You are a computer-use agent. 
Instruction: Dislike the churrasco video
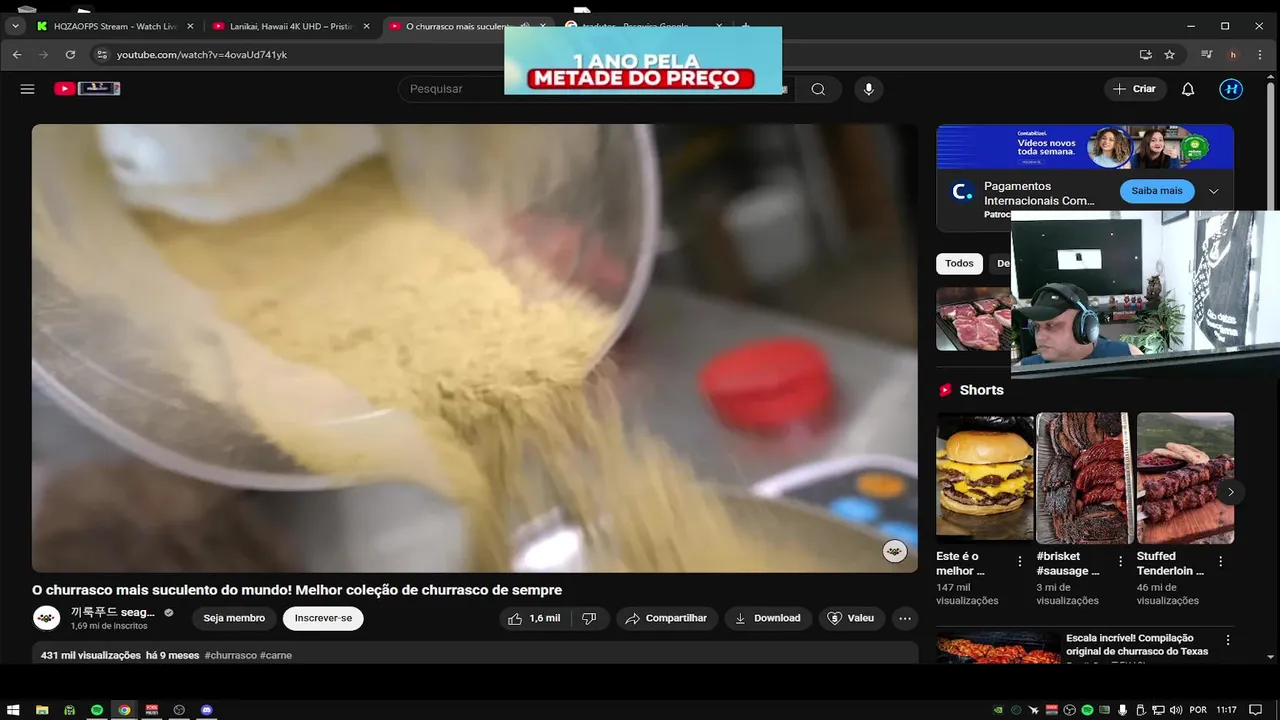pos(589,618)
